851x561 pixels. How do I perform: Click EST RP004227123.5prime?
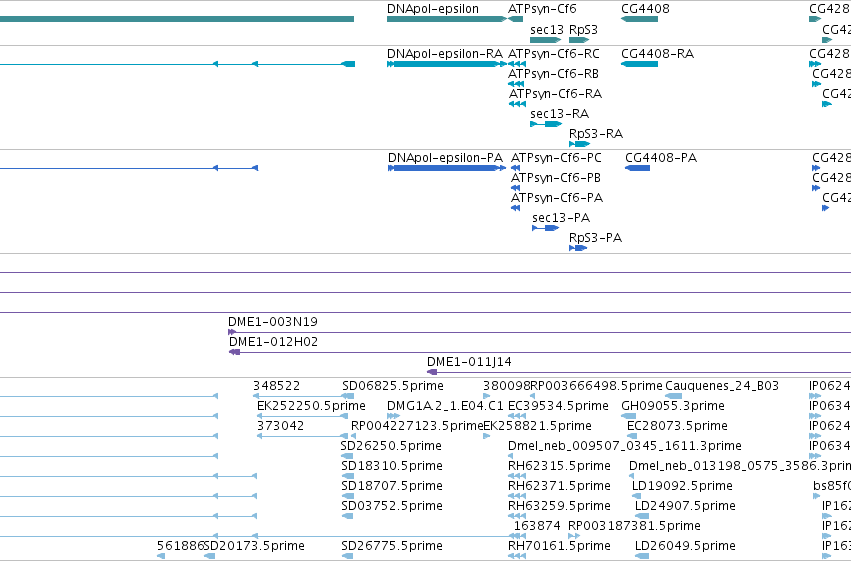pyautogui.click(x=417, y=426)
